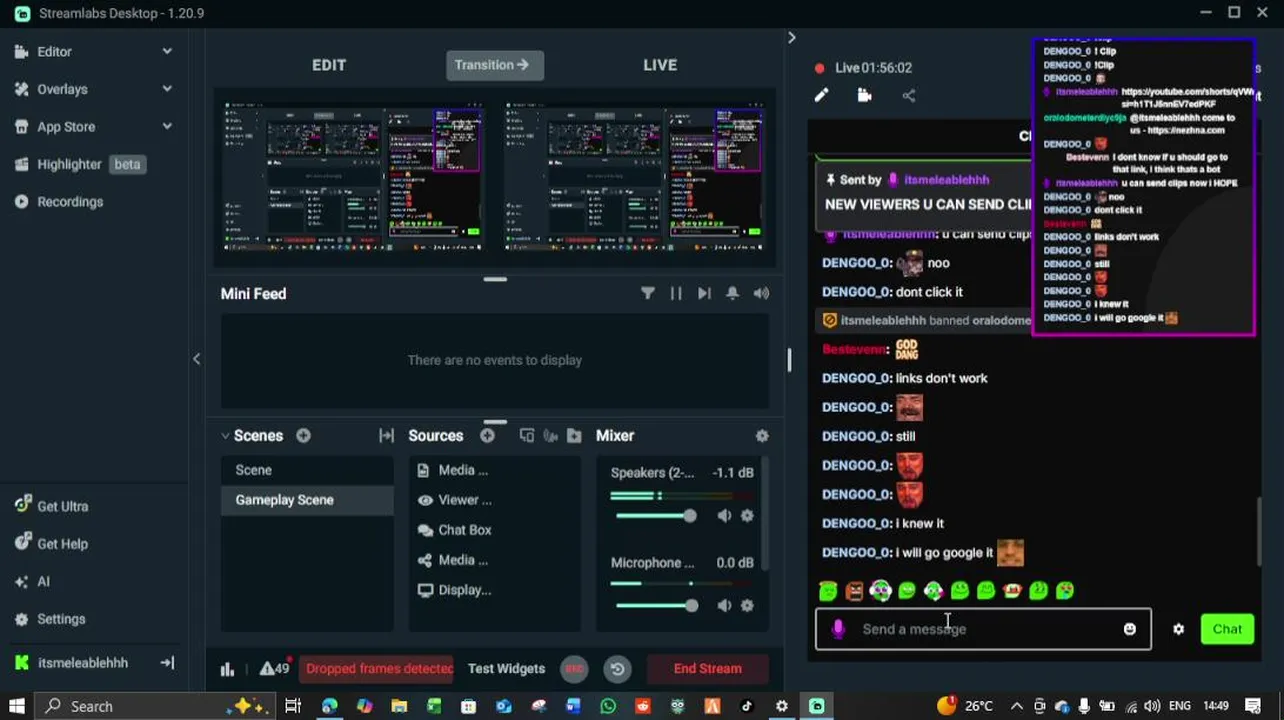
Task: Collapse the chat panel arrow
Action: [x=791, y=37]
